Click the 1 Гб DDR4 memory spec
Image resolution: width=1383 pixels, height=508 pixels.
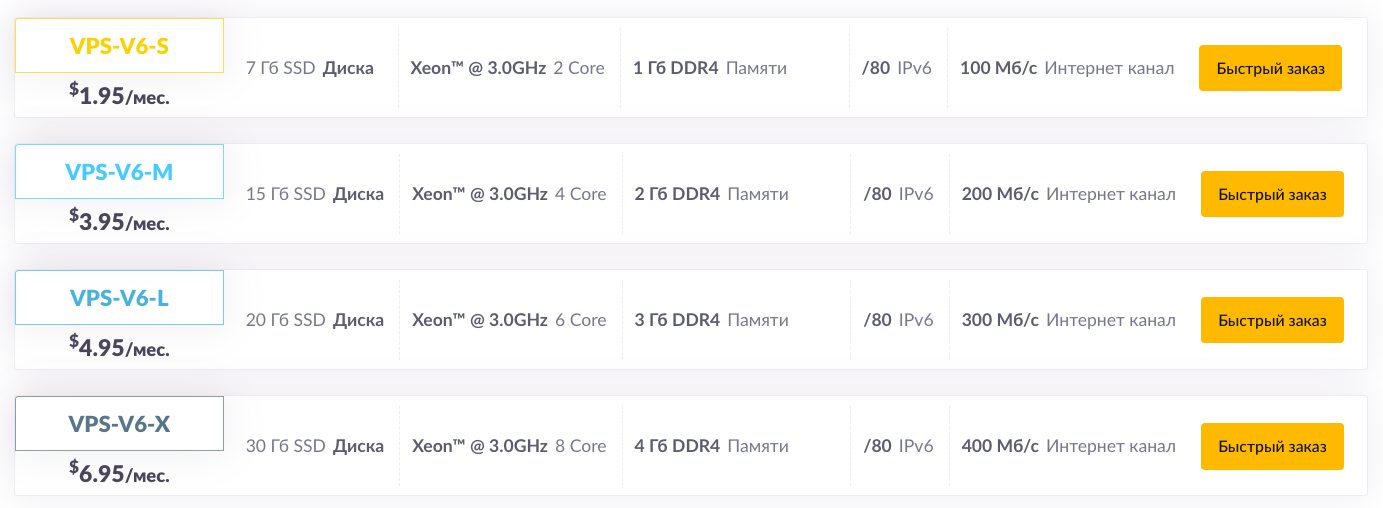pyautogui.click(x=710, y=68)
